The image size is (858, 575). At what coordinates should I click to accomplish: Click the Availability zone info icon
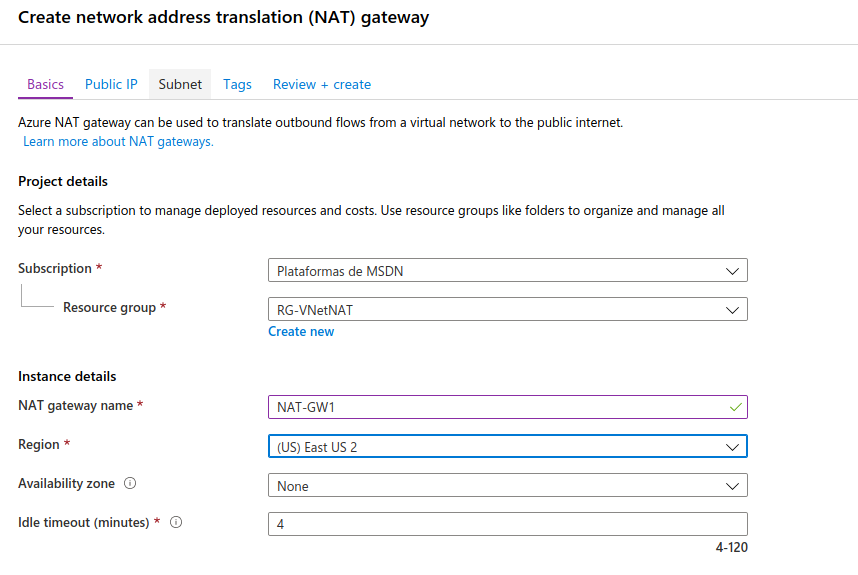pyautogui.click(x=130, y=483)
